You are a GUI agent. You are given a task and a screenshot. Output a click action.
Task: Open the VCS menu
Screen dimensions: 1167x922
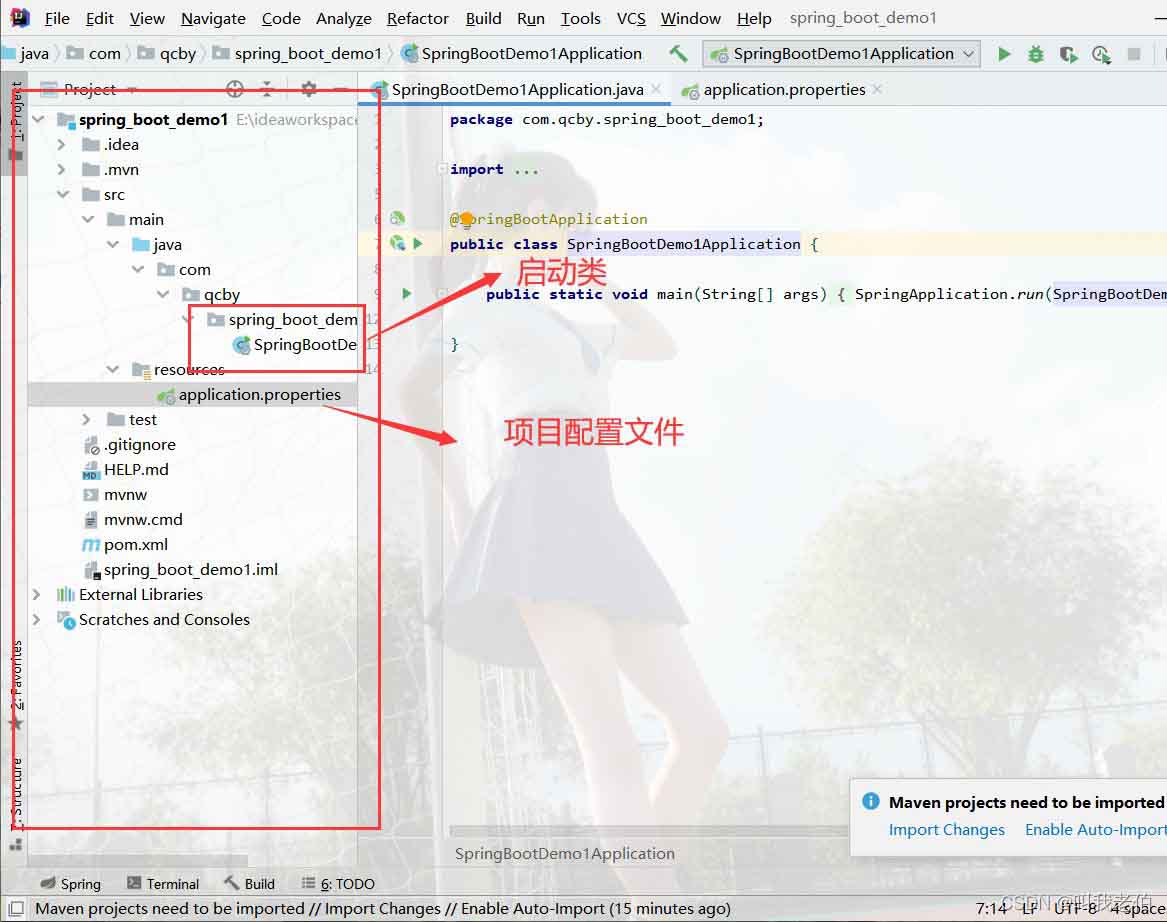[631, 18]
